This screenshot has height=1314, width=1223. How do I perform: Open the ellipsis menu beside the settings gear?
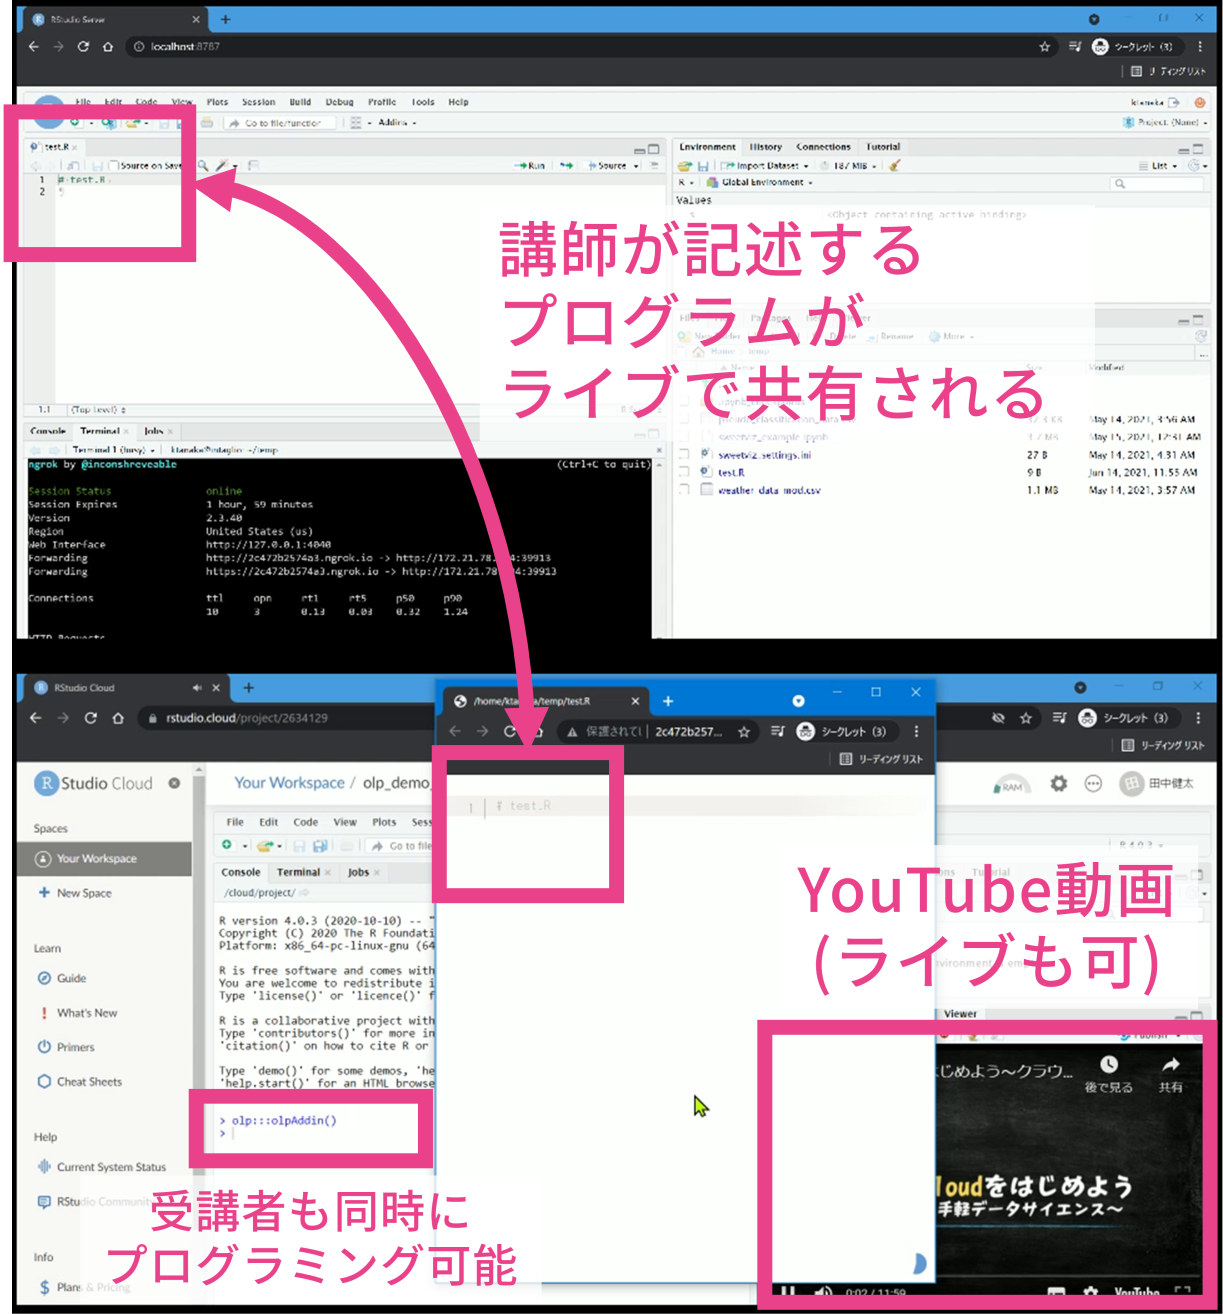1093,784
